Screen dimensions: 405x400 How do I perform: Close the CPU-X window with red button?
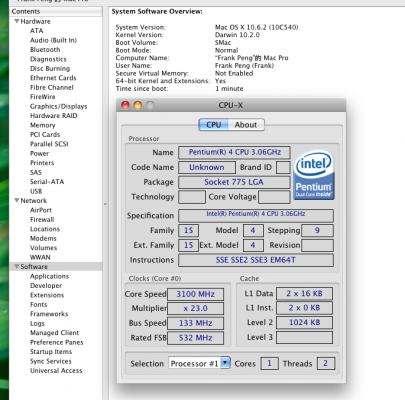(125, 105)
